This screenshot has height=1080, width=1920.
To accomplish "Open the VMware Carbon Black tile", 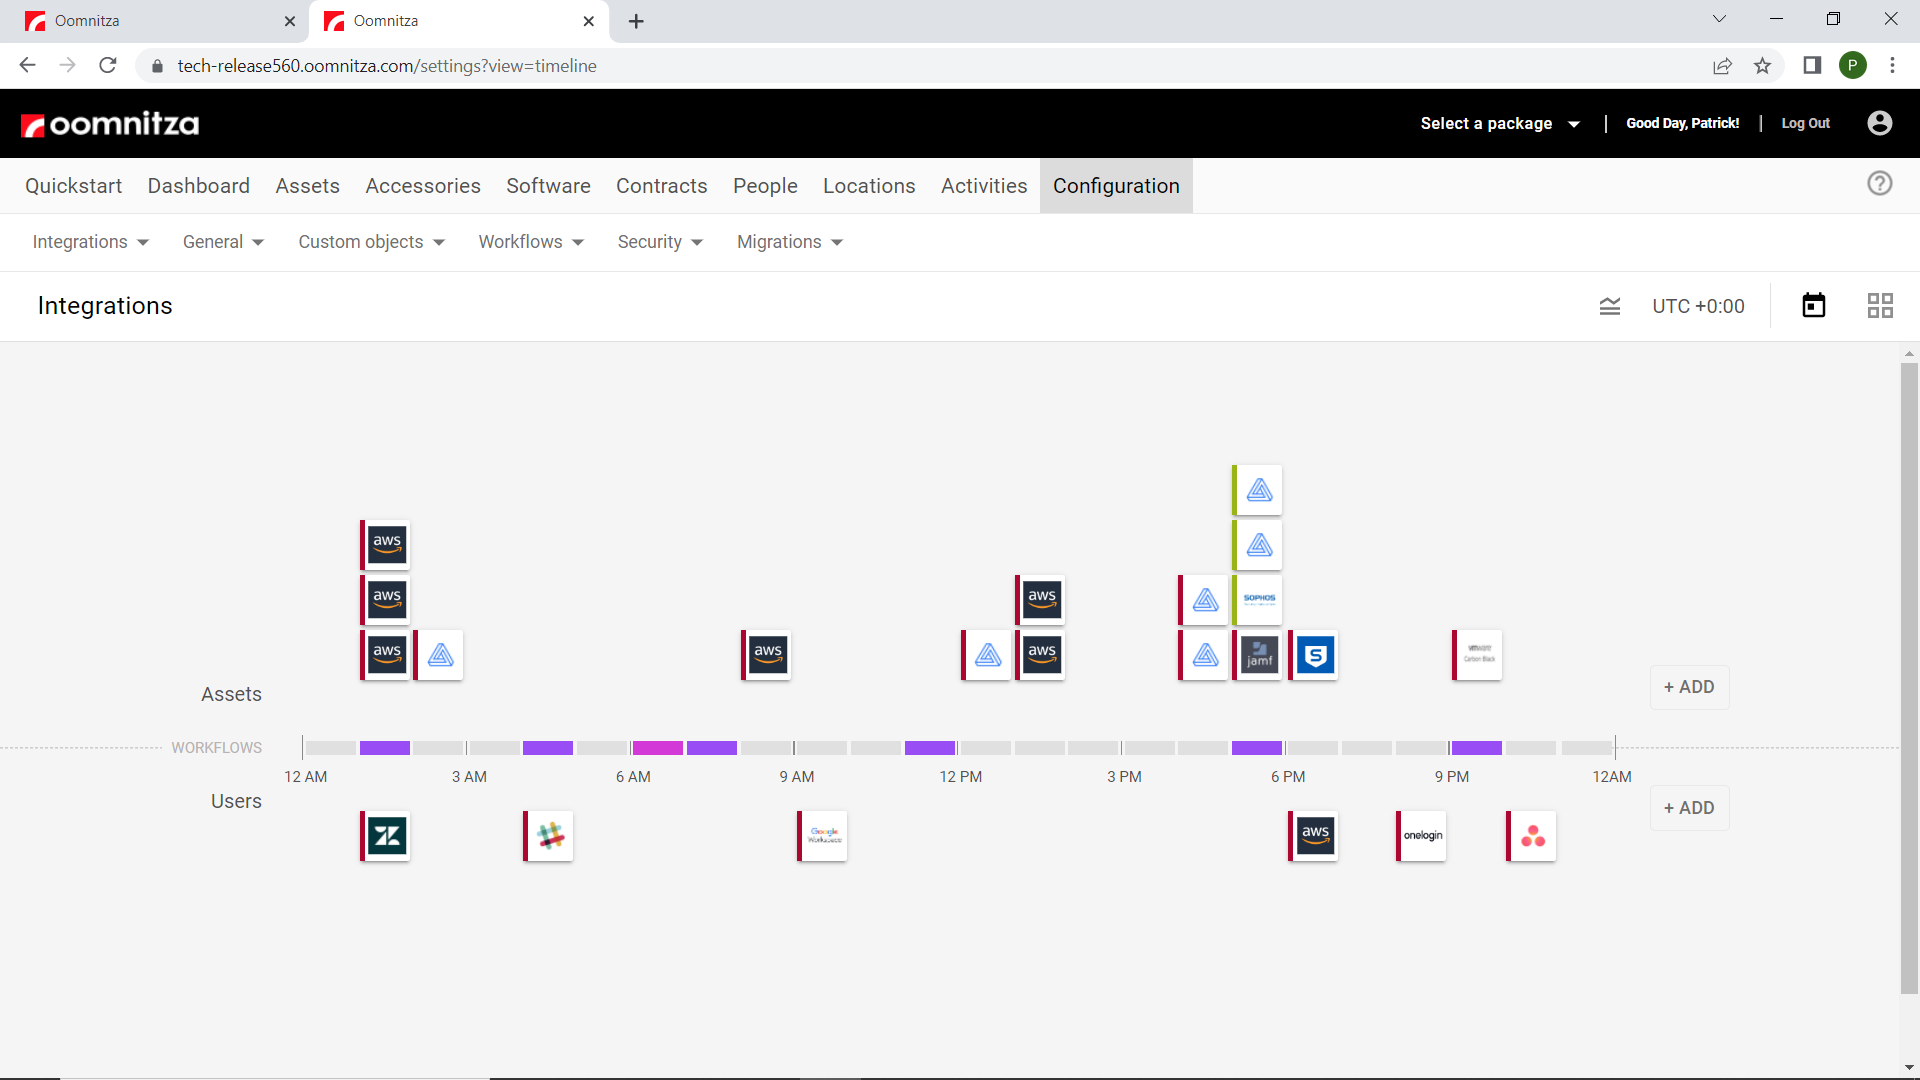I will (x=1479, y=656).
